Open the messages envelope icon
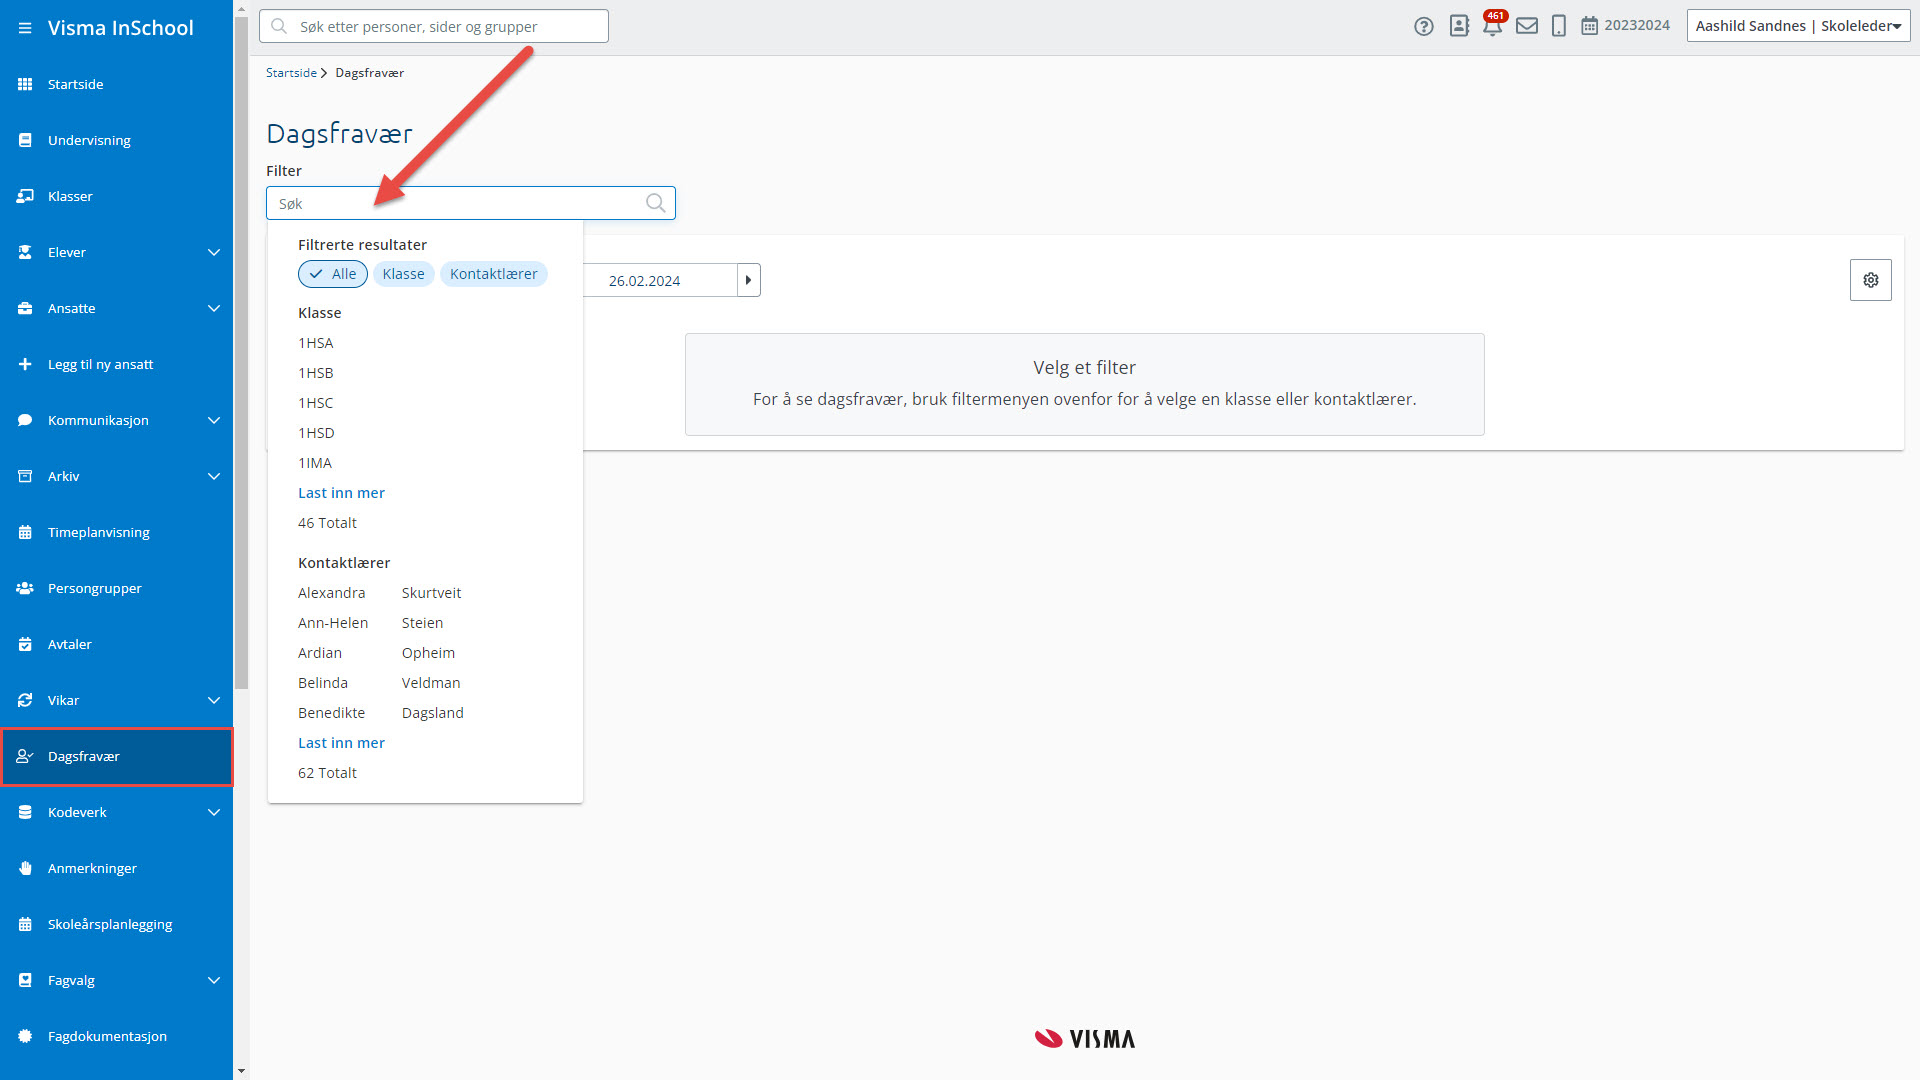This screenshot has height=1080, width=1920. [x=1527, y=26]
